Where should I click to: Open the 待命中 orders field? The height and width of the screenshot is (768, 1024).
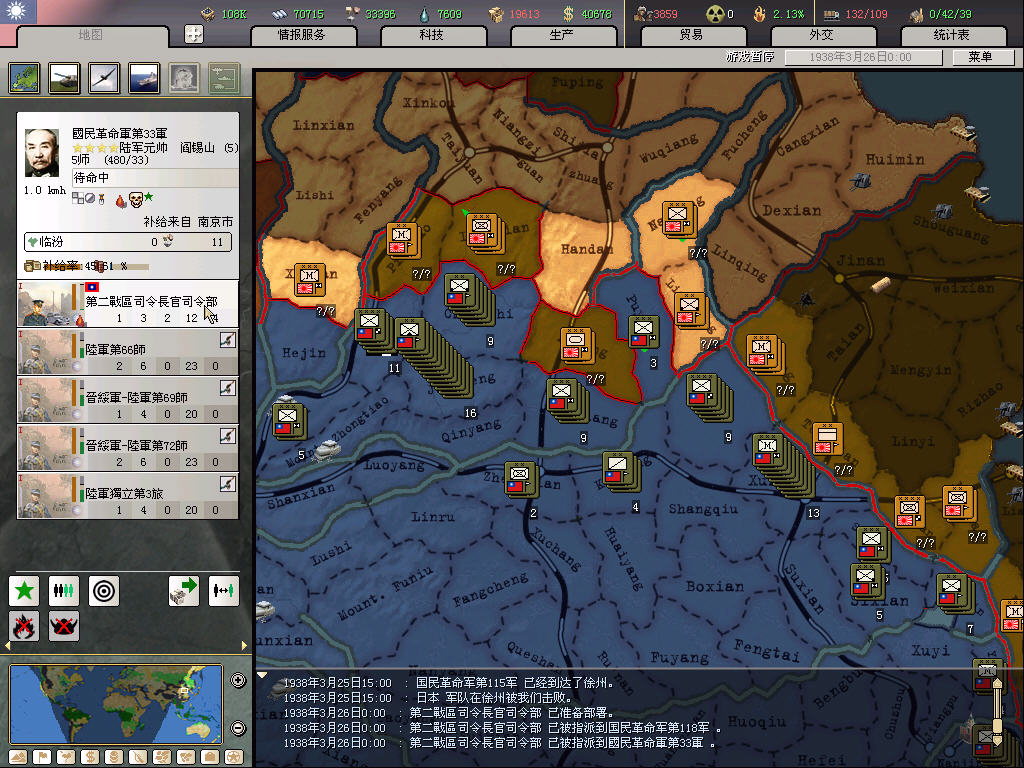155,178
